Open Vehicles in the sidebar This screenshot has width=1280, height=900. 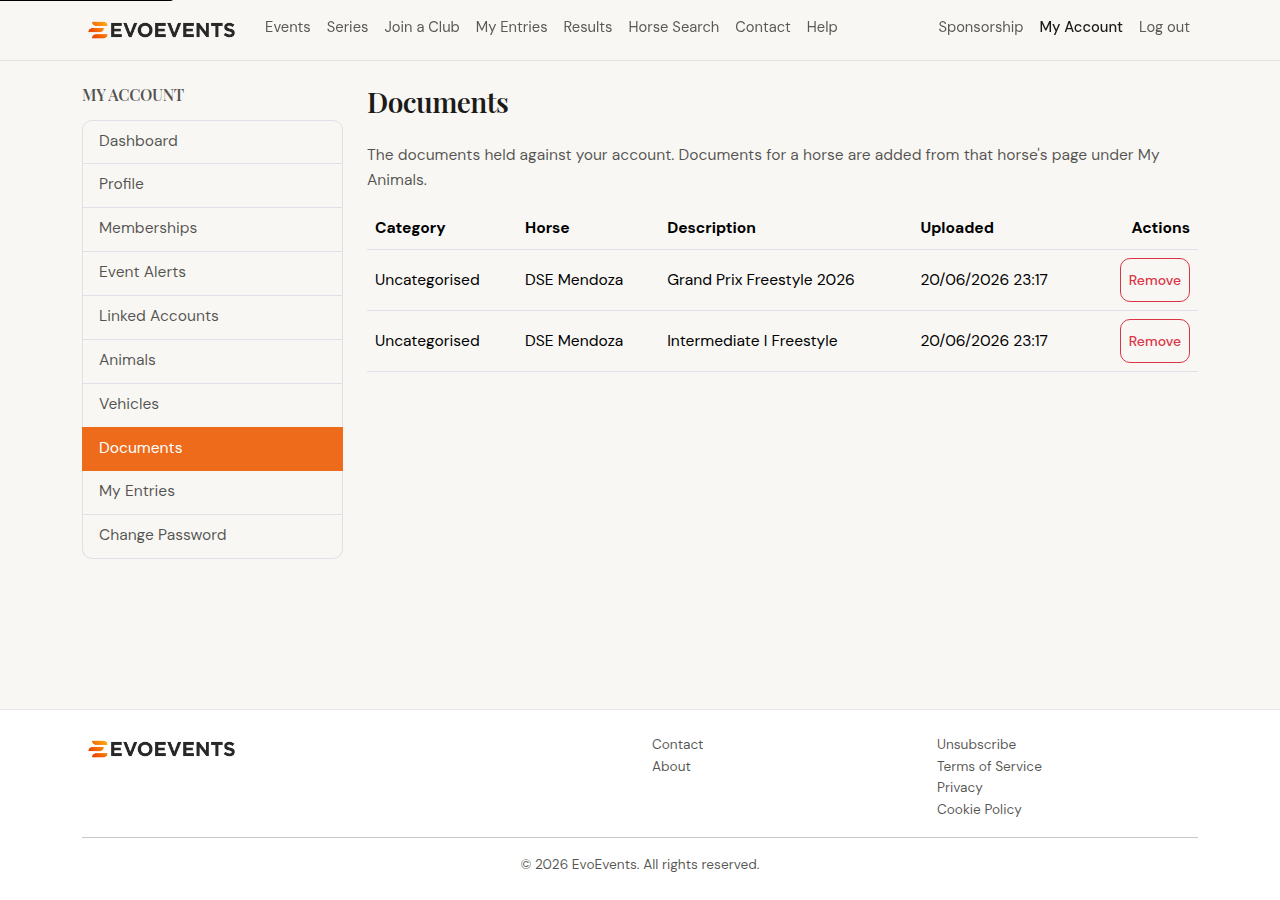point(212,405)
